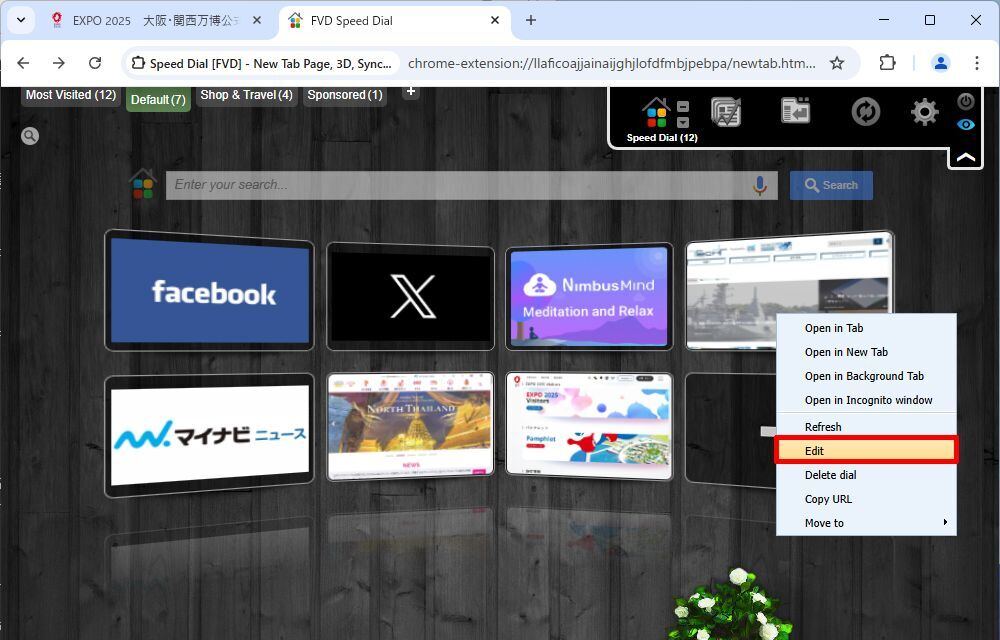1000x640 pixels.
Task: Click the power button icon
Action: click(x=966, y=101)
